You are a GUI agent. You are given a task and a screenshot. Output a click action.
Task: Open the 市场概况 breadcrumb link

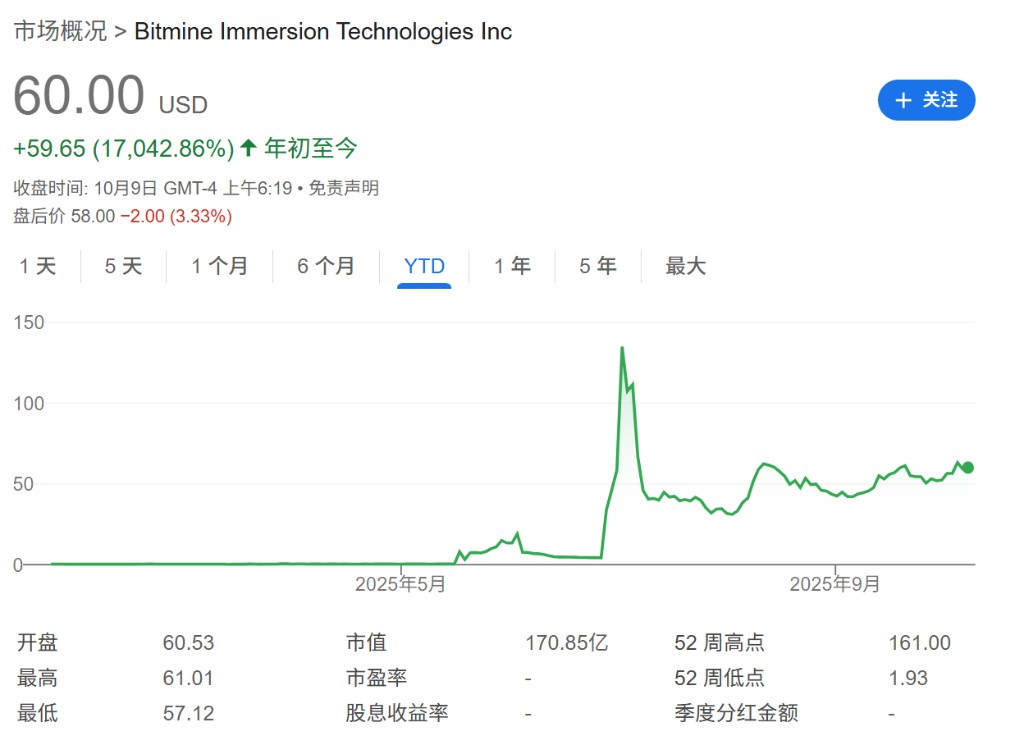coord(60,31)
